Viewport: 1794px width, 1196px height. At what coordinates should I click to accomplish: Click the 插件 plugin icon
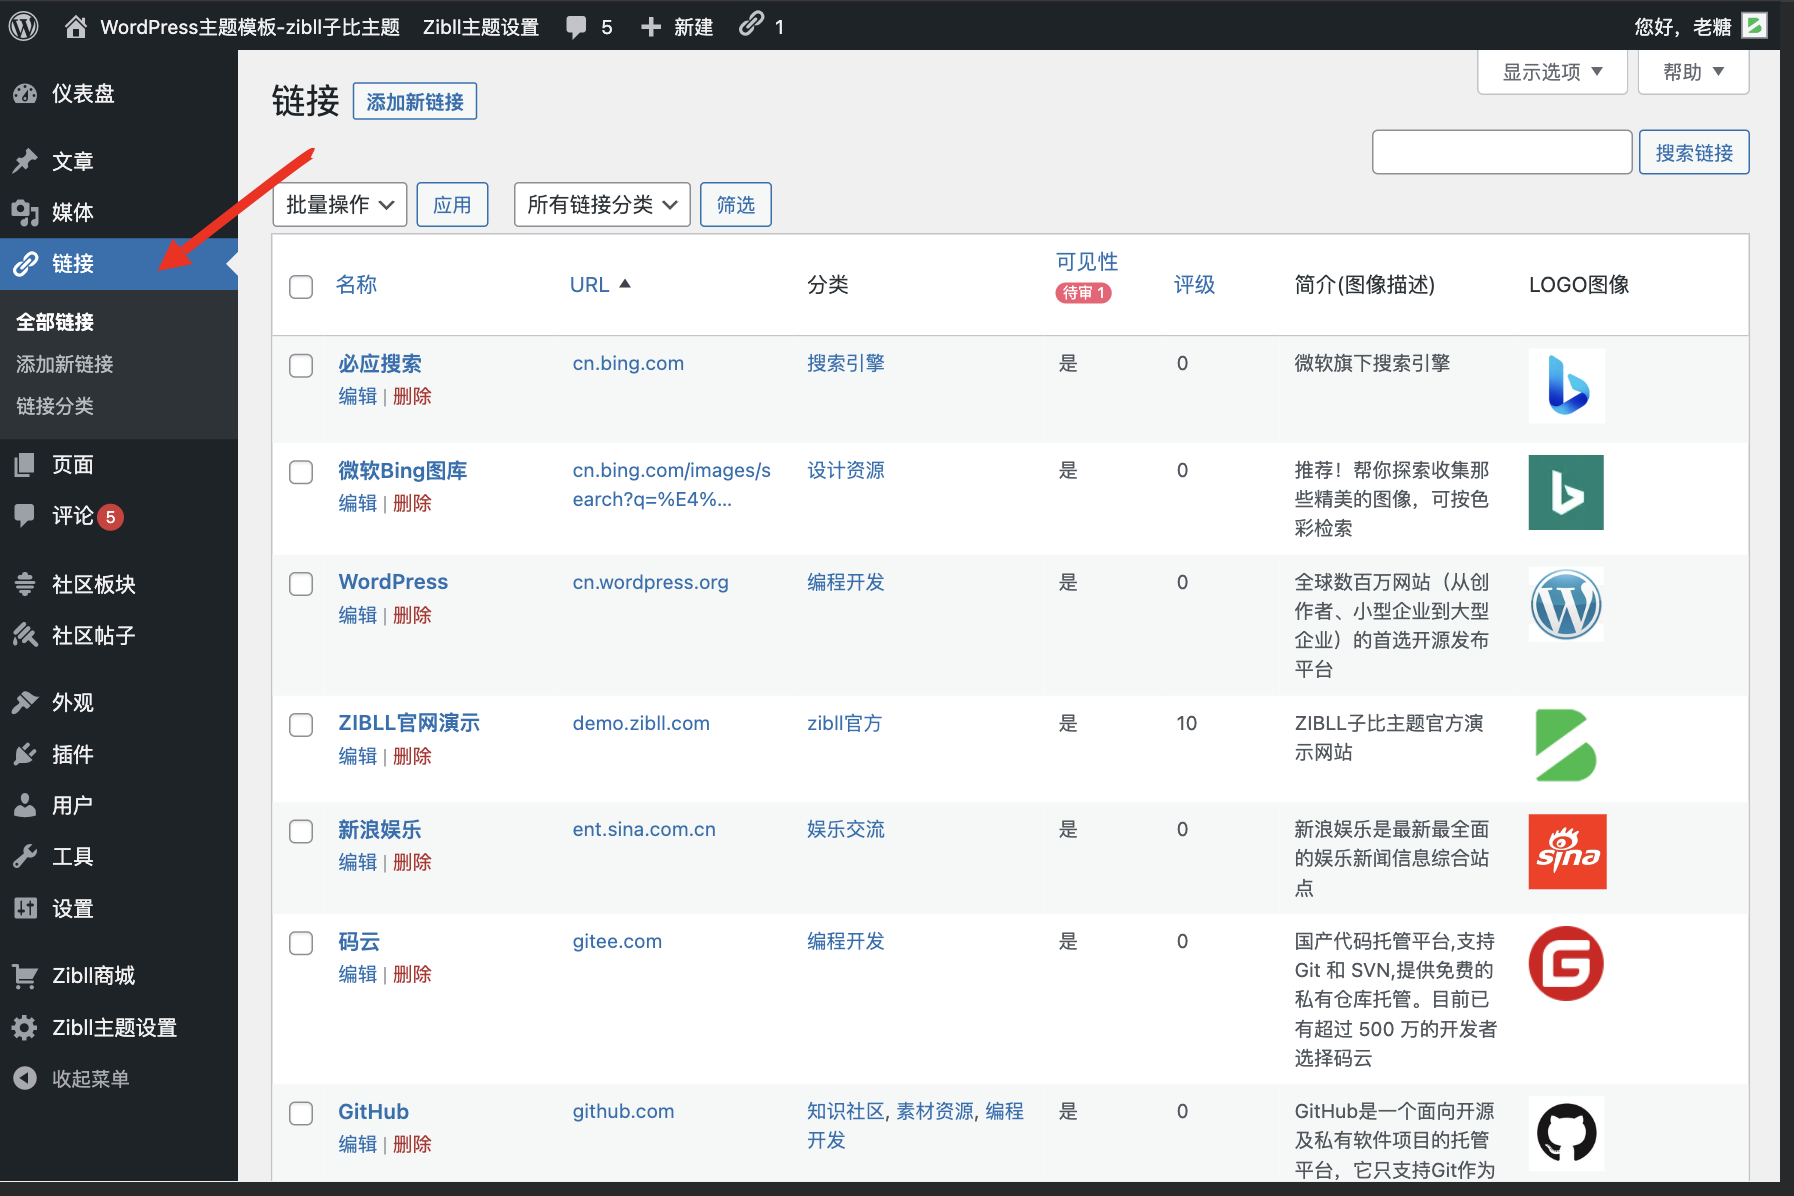coord(25,754)
